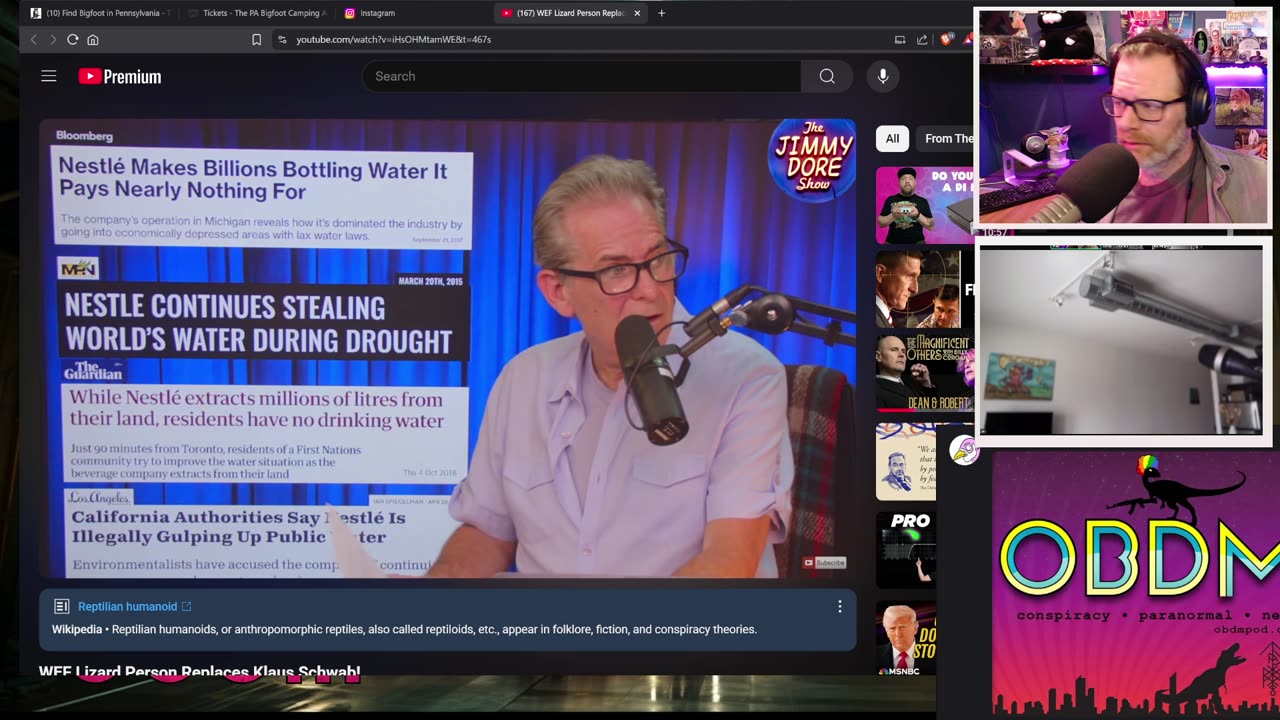
Task: Open the YouTube hamburger guide menu
Action: (x=48, y=76)
